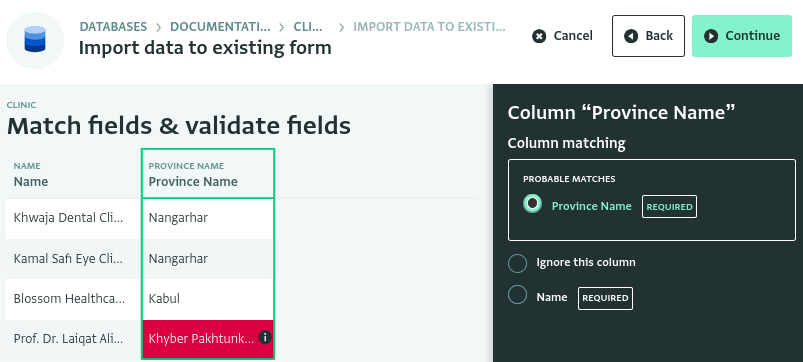Click the Cancel X circle icon
This screenshot has width=803, height=362.
[539, 36]
